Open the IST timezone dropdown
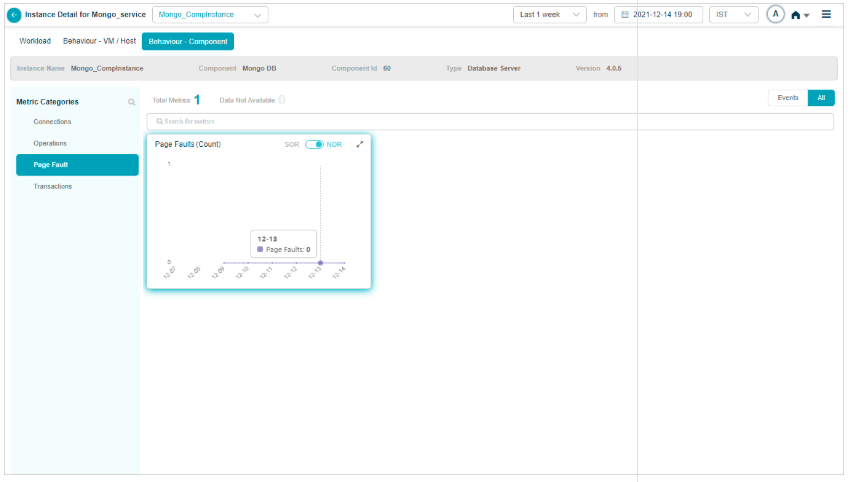Screen dimensions: 854x482 click(733, 15)
